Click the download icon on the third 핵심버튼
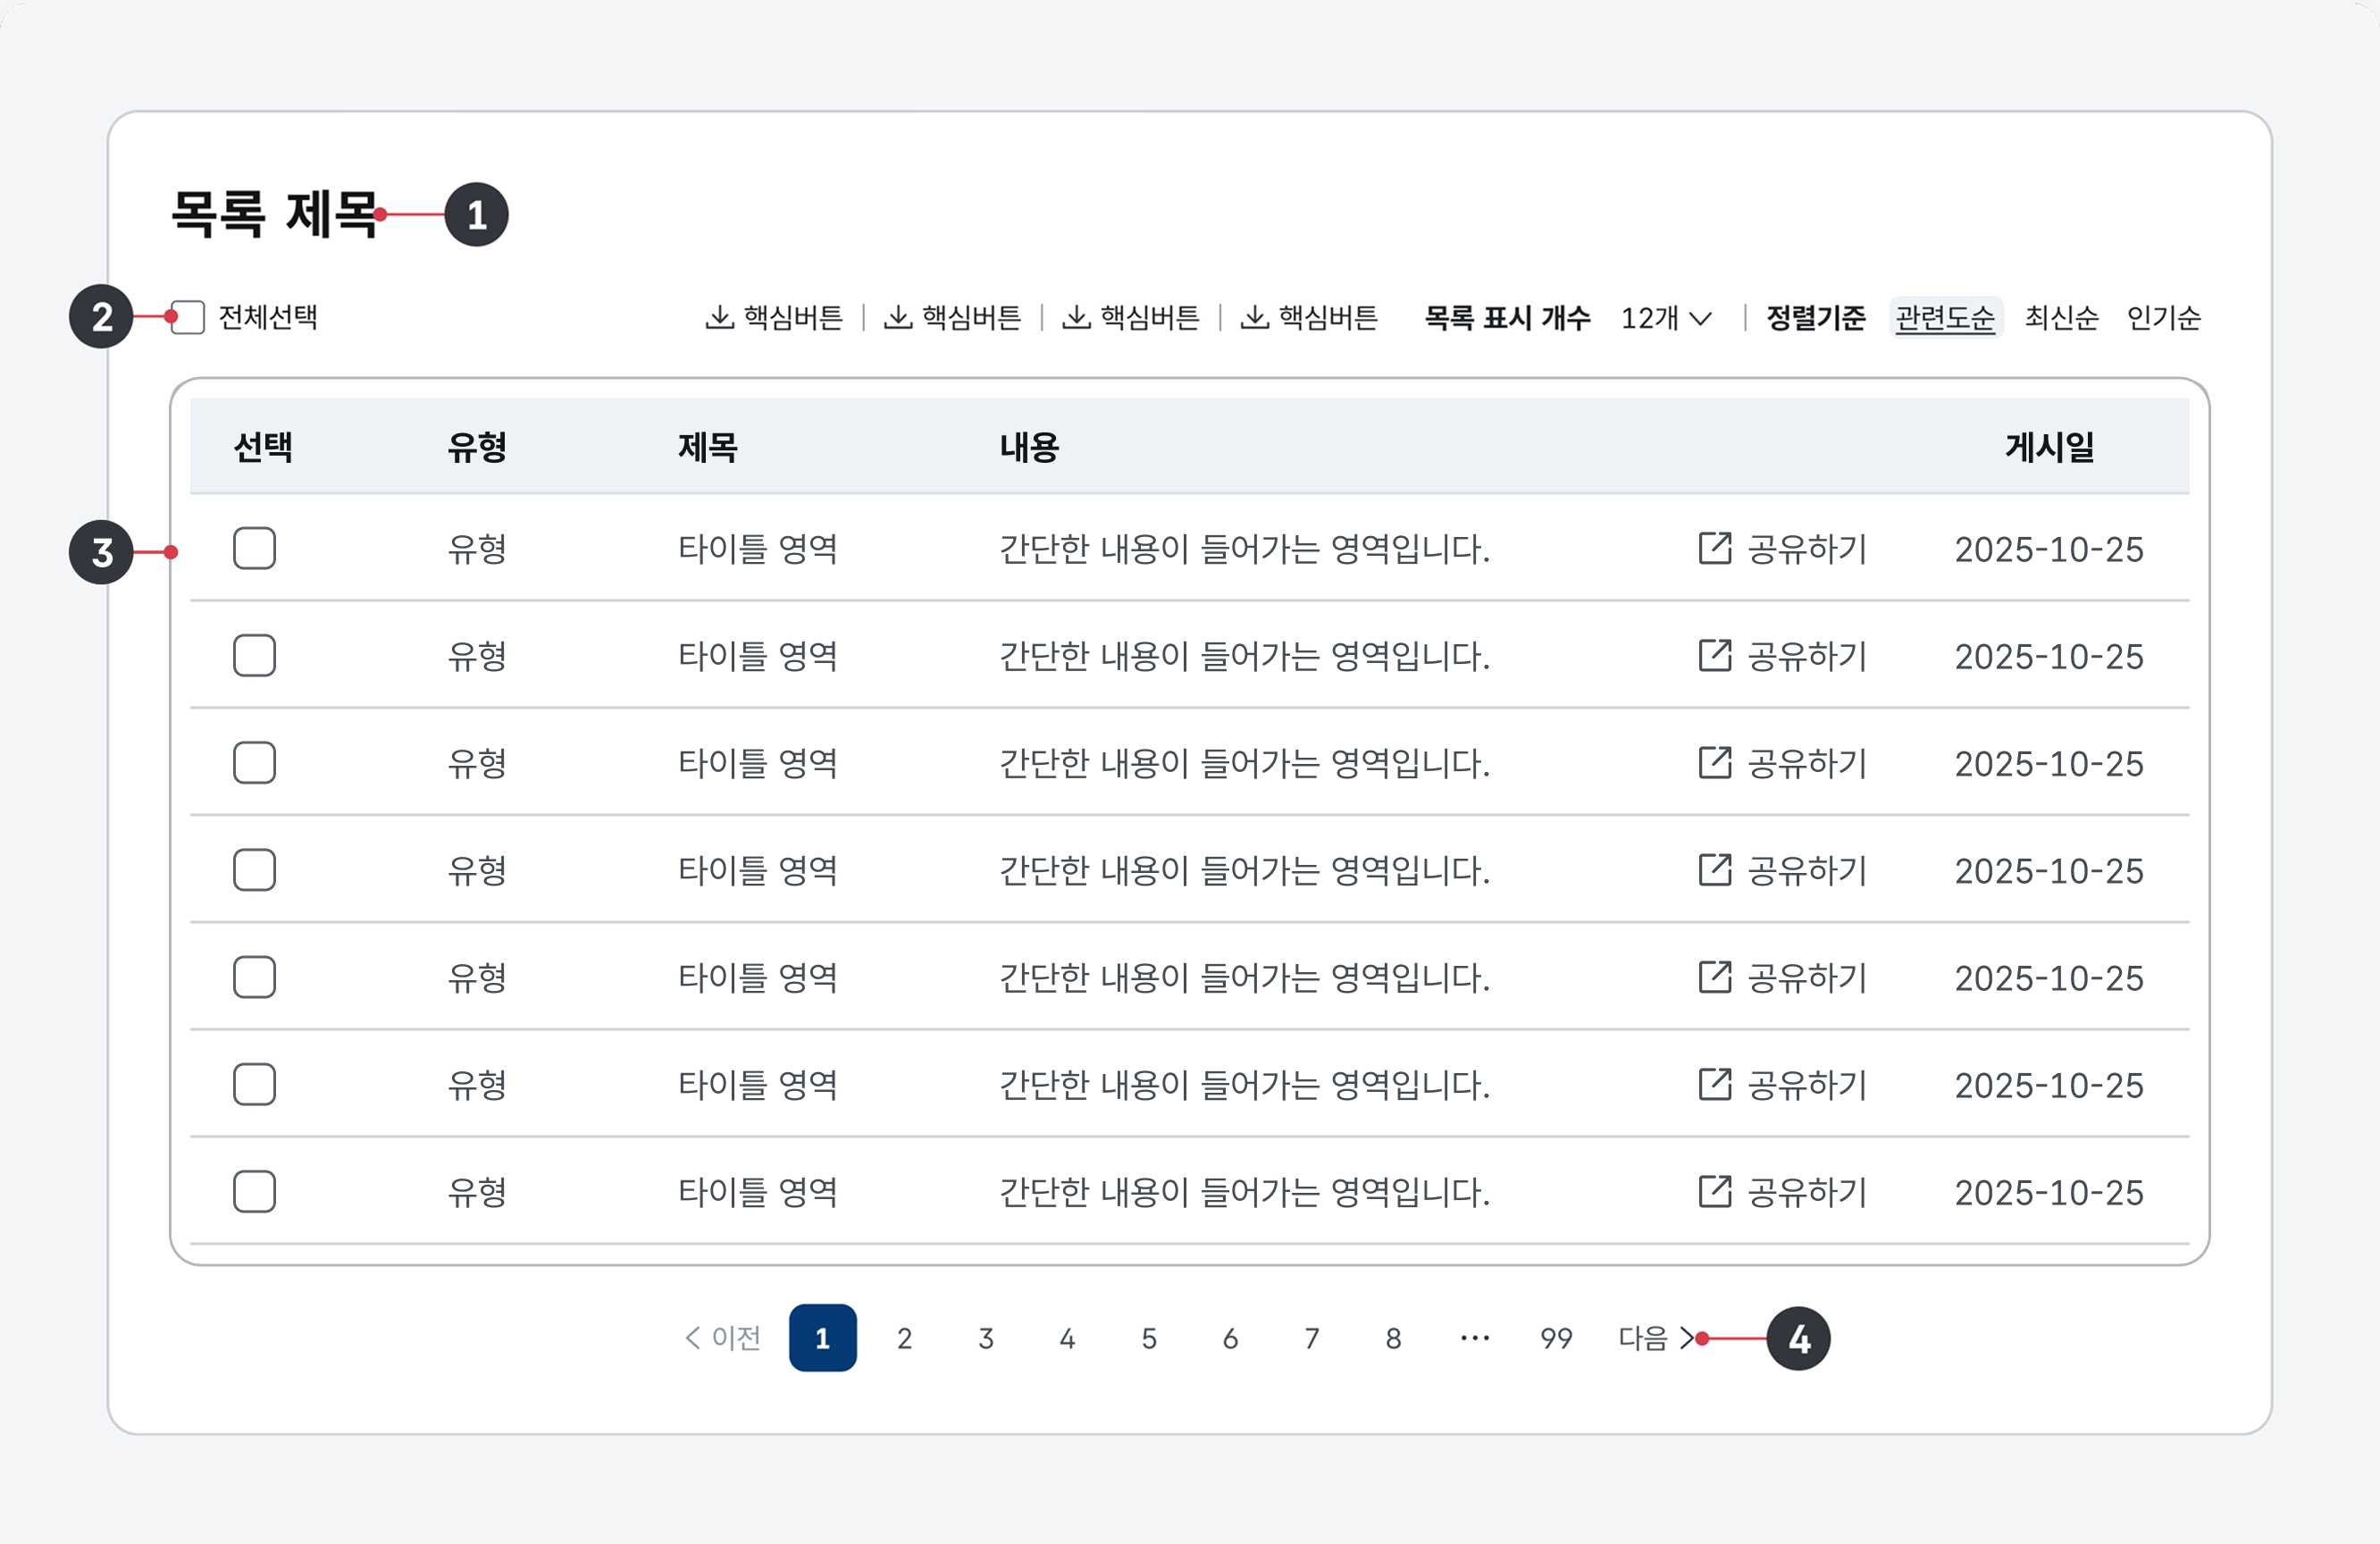The image size is (2380, 1544). coord(1076,317)
